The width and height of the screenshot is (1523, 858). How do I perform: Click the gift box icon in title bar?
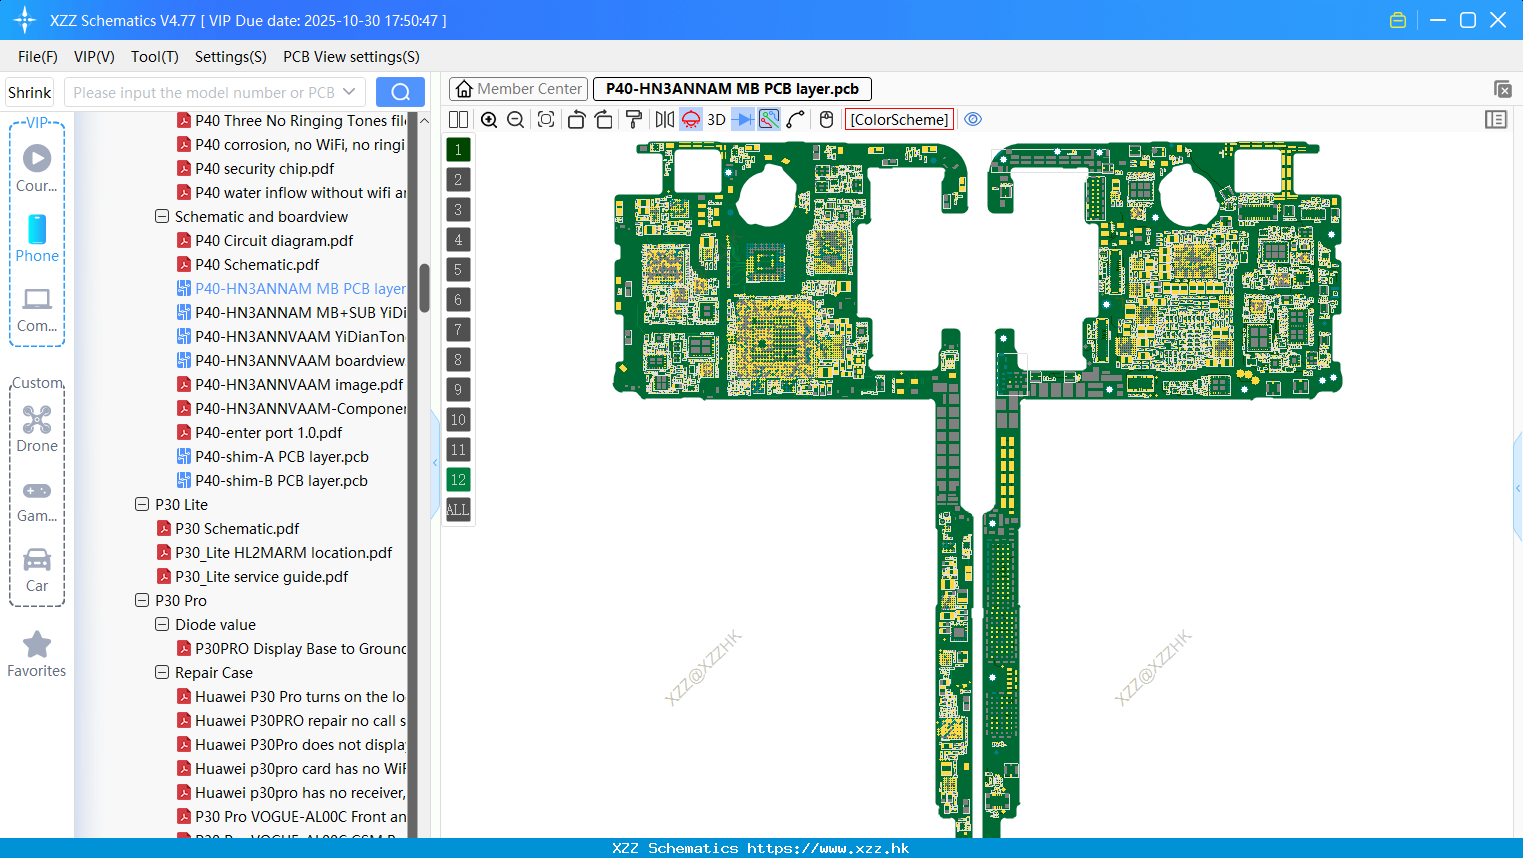coord(1398,20)
